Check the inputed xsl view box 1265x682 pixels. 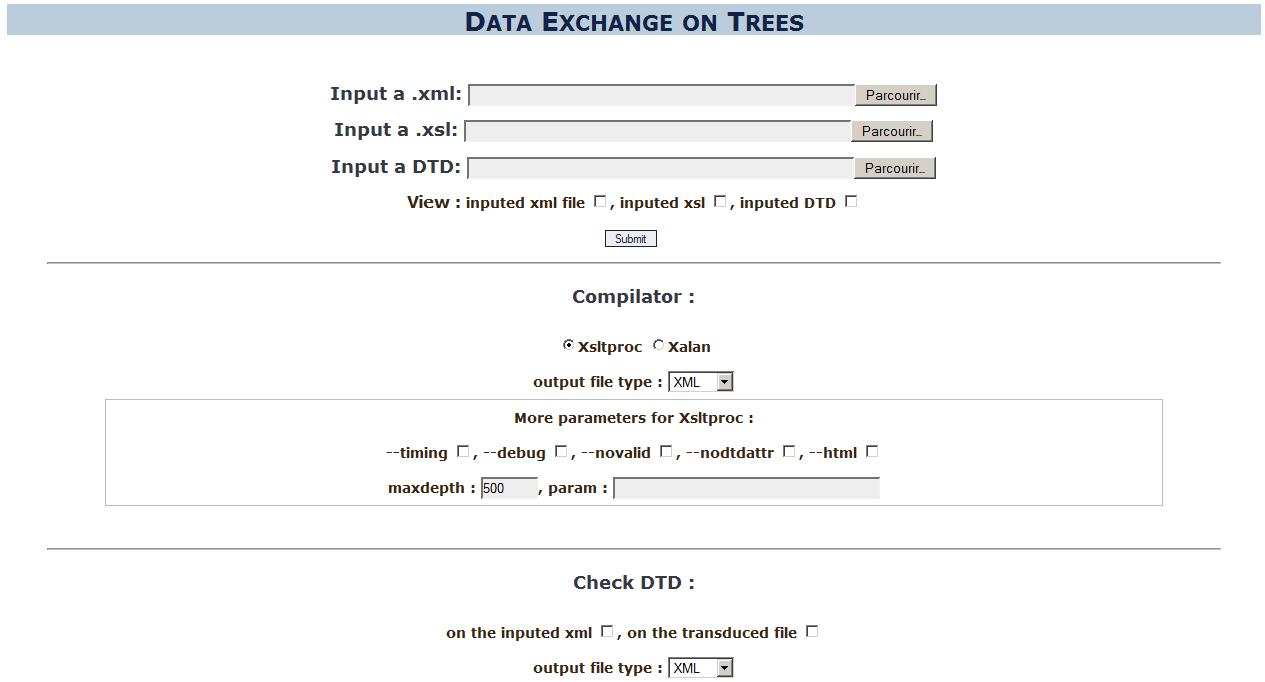tap(720, 201)
